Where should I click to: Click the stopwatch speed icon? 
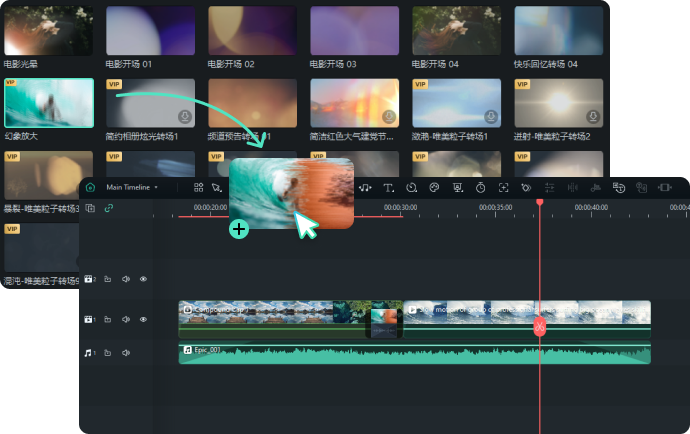pyautogui.click(x=480, y=187)
